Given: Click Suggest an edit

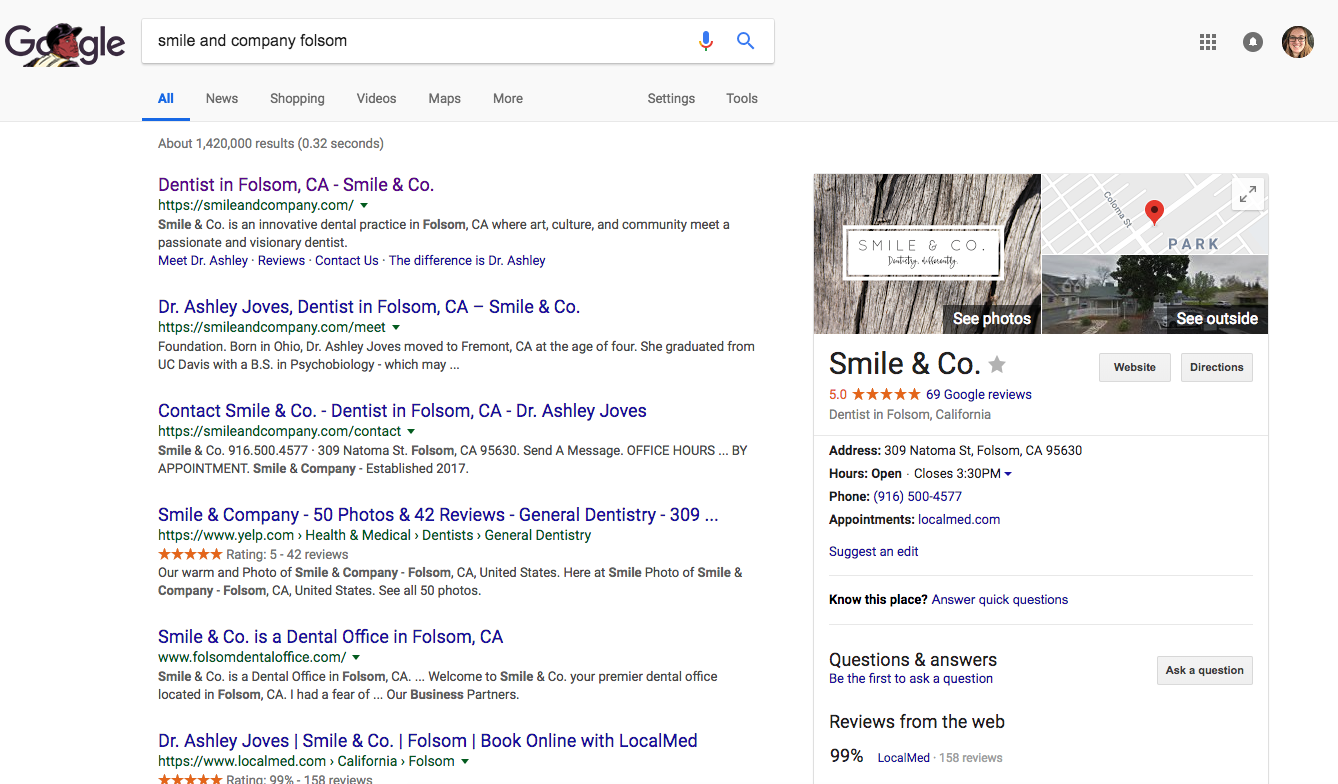Looking at the screenshot, I should (874, 551).
